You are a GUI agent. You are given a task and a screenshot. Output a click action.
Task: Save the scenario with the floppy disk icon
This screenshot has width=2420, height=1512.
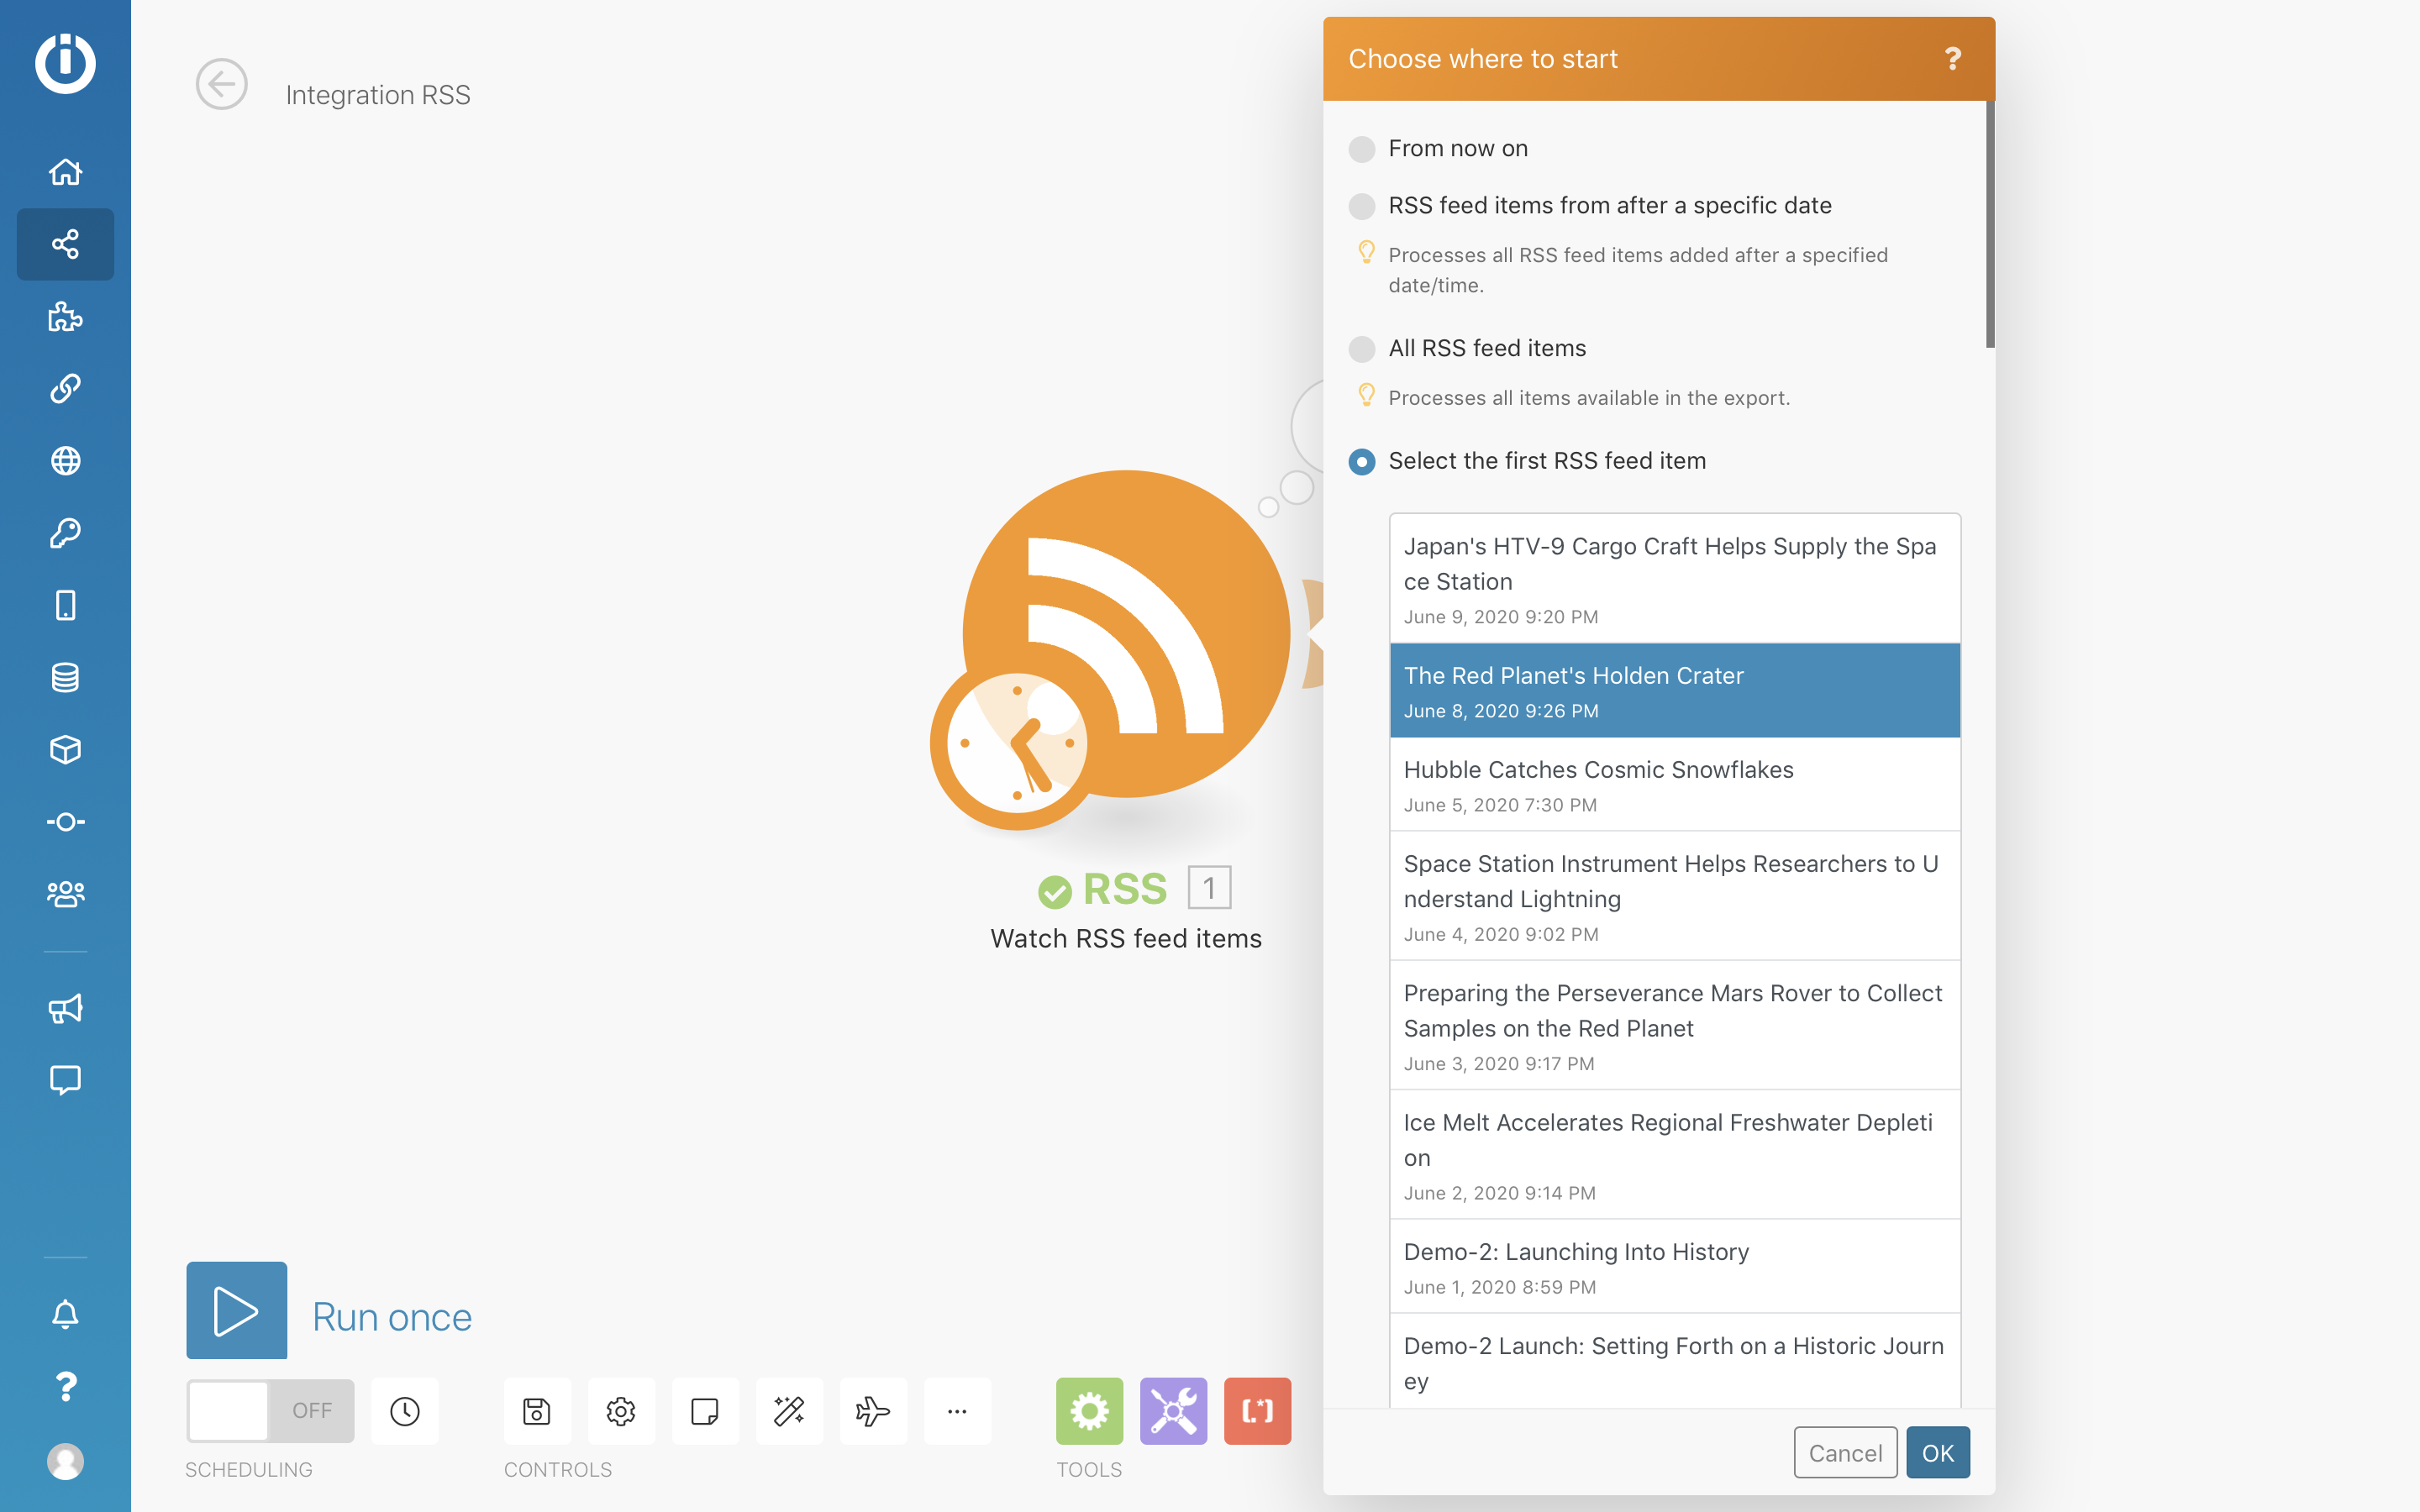point(537,1411)
